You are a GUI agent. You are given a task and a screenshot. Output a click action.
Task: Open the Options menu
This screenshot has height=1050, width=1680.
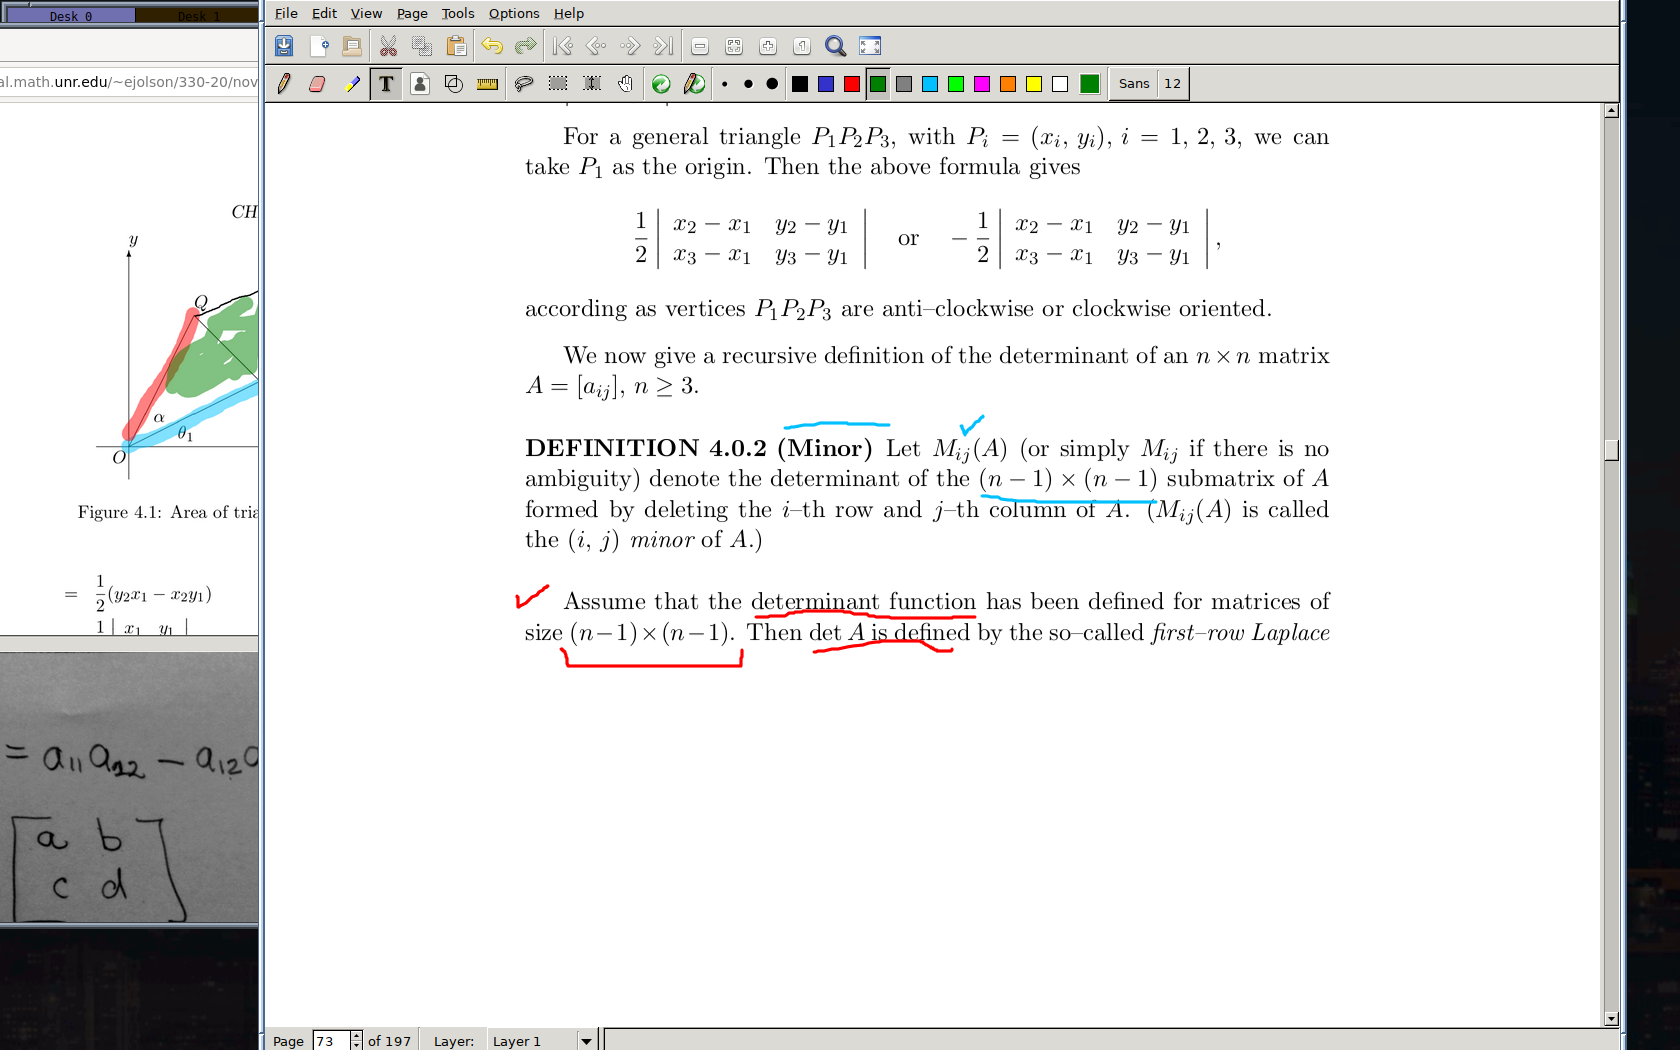pyautogui.click(x=513, y=13)
